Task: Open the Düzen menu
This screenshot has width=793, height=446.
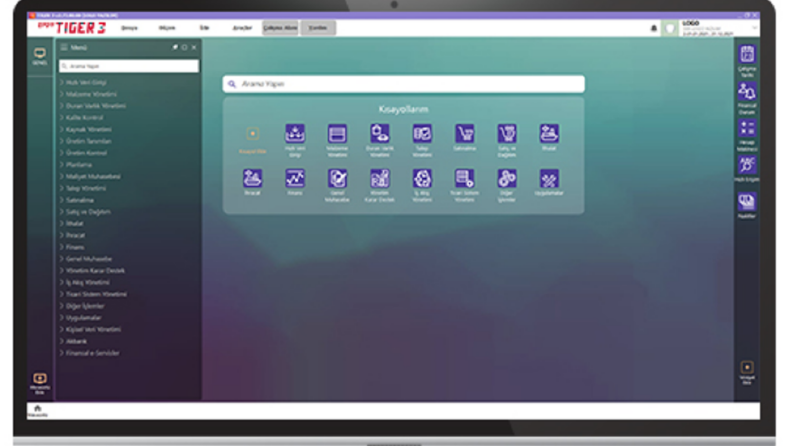Action: [x=167, y=28]
